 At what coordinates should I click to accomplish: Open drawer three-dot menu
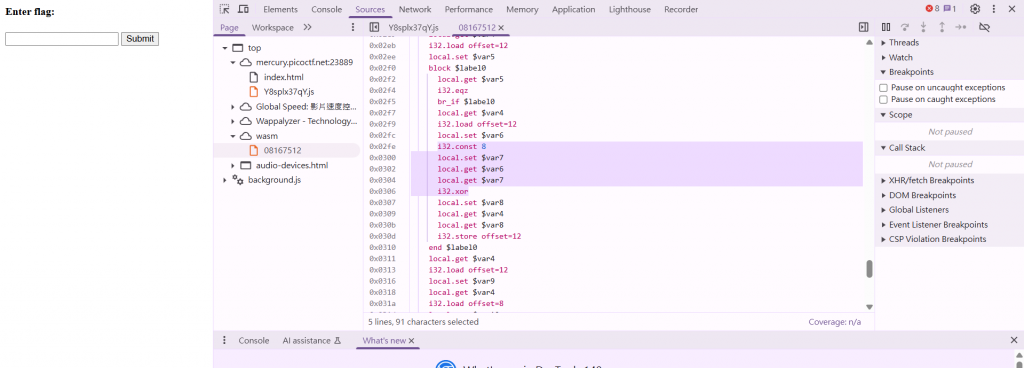(x=225, y=341)
